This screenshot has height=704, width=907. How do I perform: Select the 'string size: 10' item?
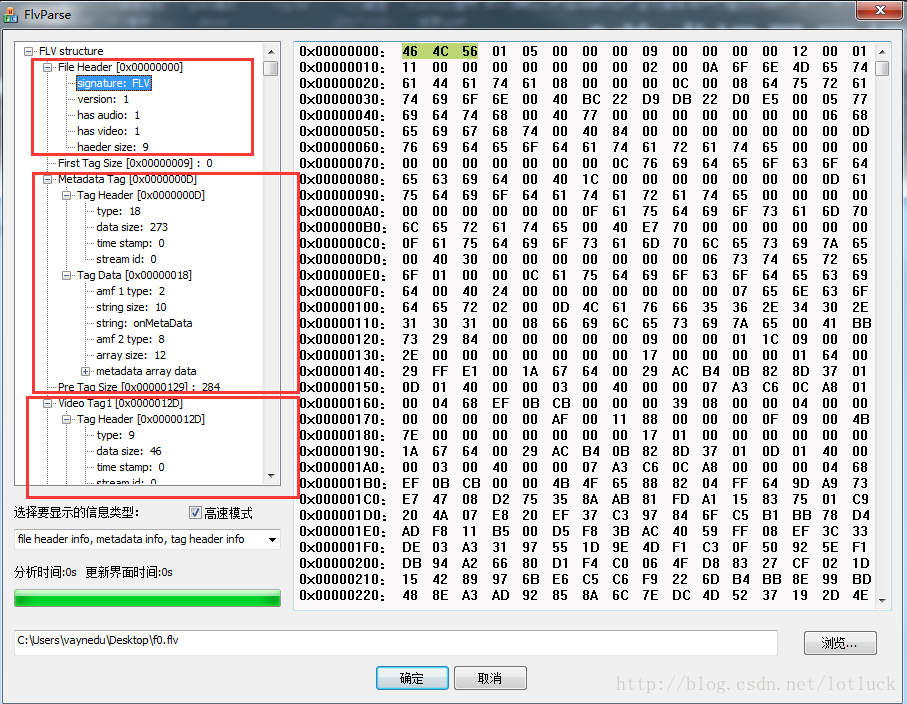131,307
